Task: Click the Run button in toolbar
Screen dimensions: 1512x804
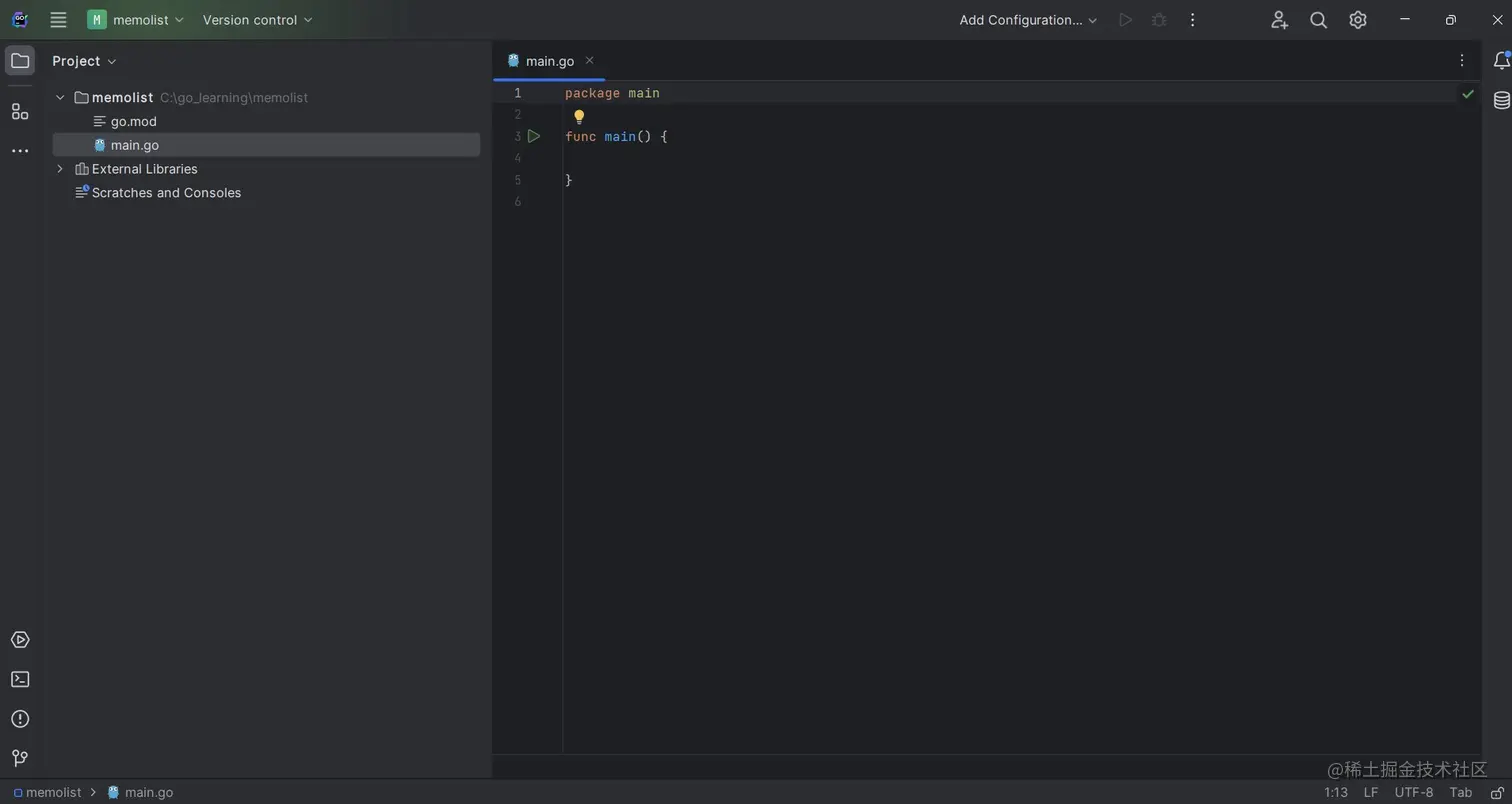Action: (x=1125, y=20)
